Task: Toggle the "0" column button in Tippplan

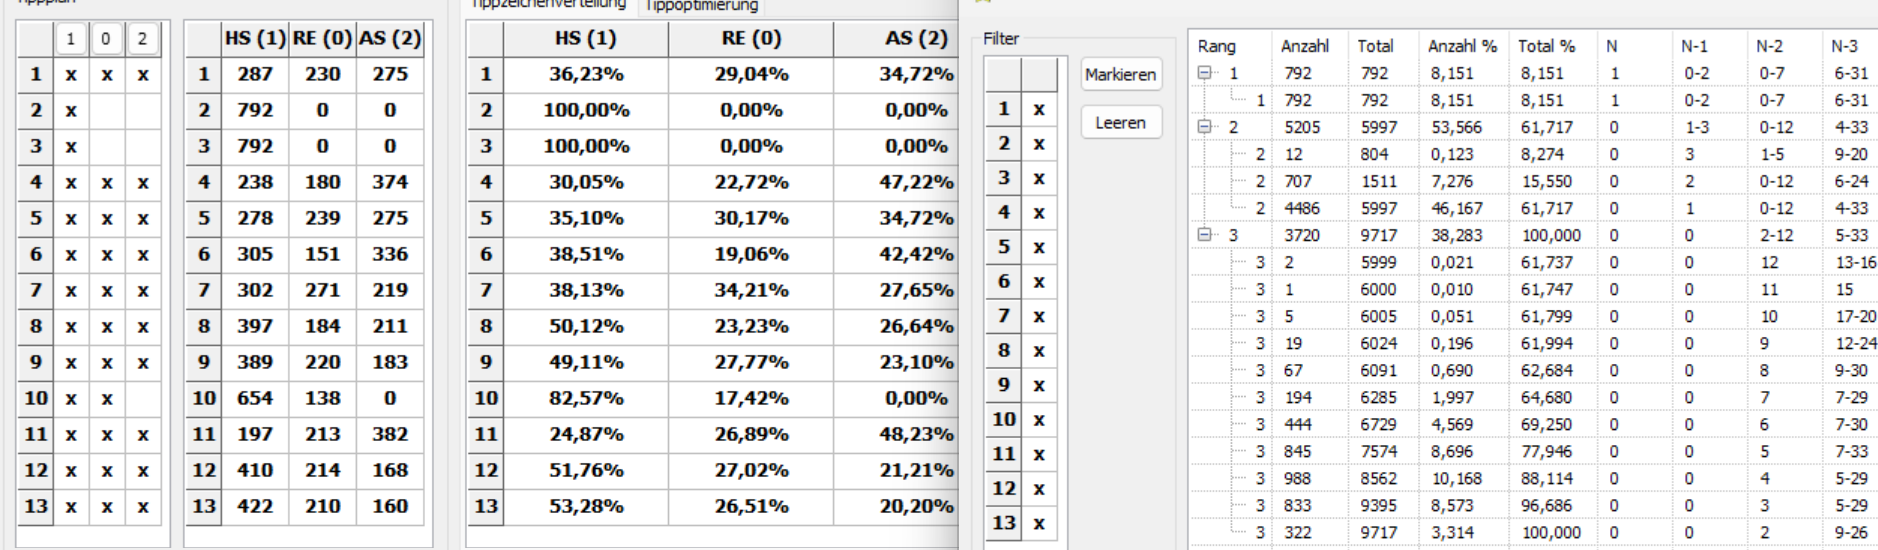Action: click(x=106, y=39)
